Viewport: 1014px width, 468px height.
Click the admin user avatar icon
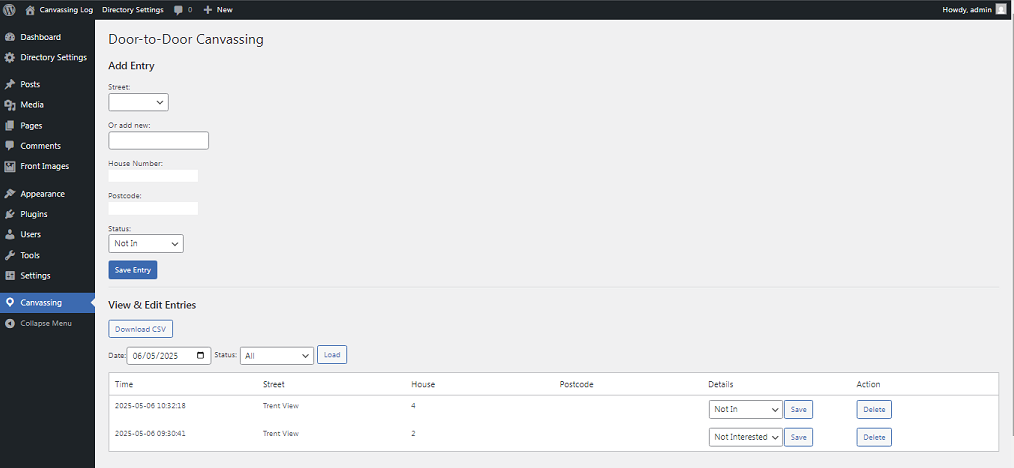pyautogui.click(x=1001, y=9)
